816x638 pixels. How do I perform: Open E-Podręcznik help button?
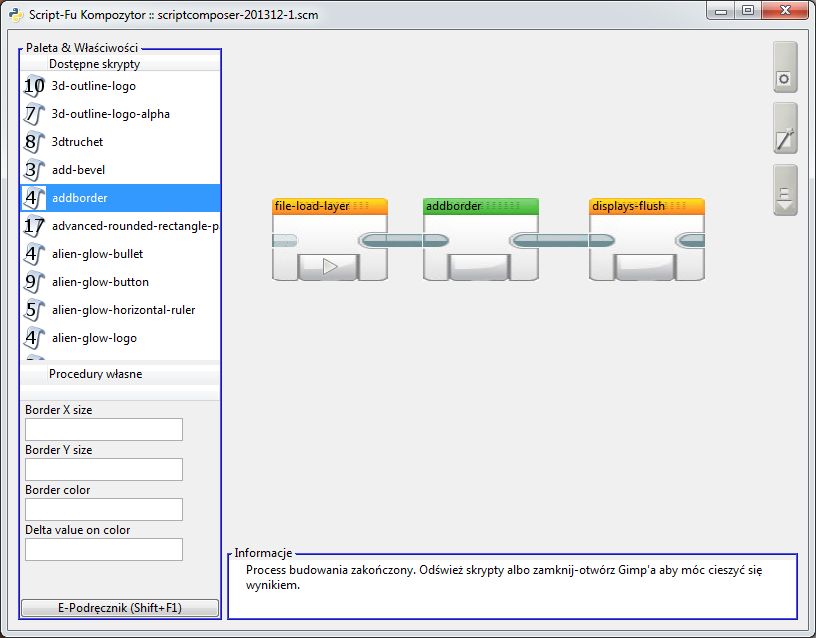pyautogui.click(x=120, y=607)
